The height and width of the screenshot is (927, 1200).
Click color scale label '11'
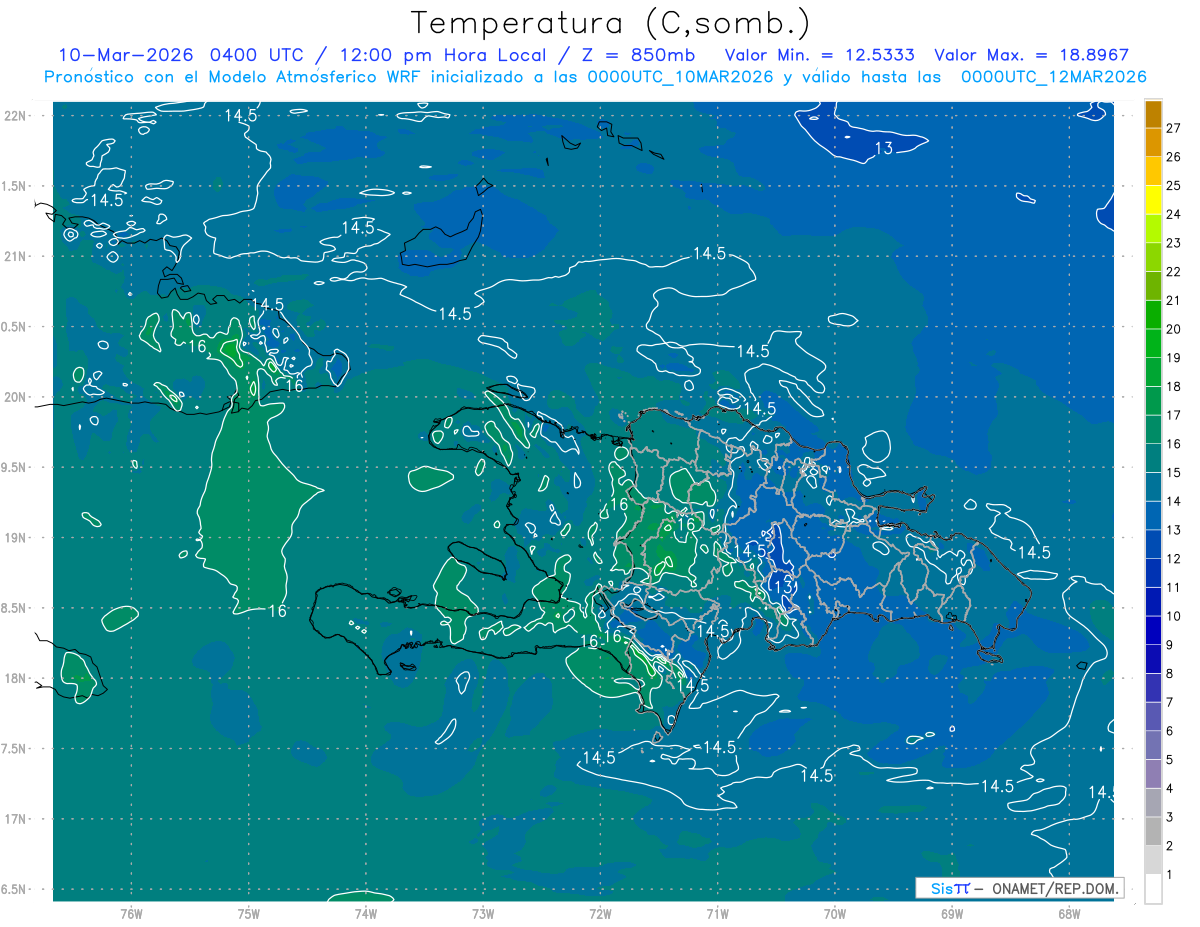pos(1173,587)
